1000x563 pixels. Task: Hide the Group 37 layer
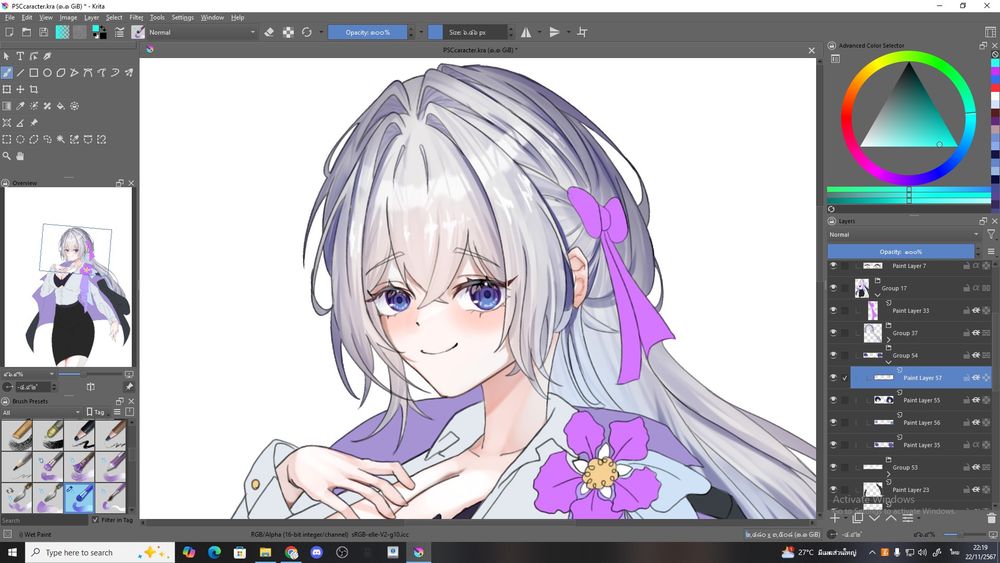pyautogui.click(x=833, y=333)
